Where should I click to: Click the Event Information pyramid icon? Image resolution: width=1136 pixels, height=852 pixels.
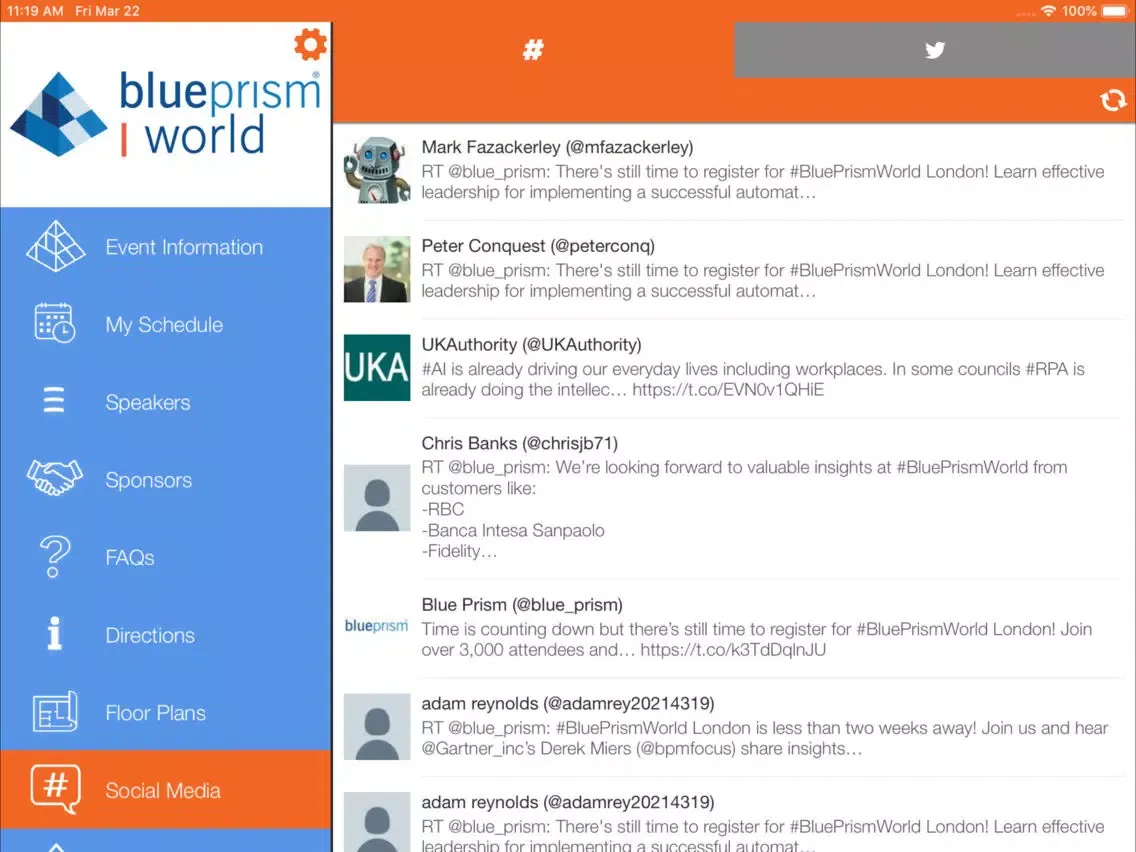pyautogui.click(x=55, y=246)
